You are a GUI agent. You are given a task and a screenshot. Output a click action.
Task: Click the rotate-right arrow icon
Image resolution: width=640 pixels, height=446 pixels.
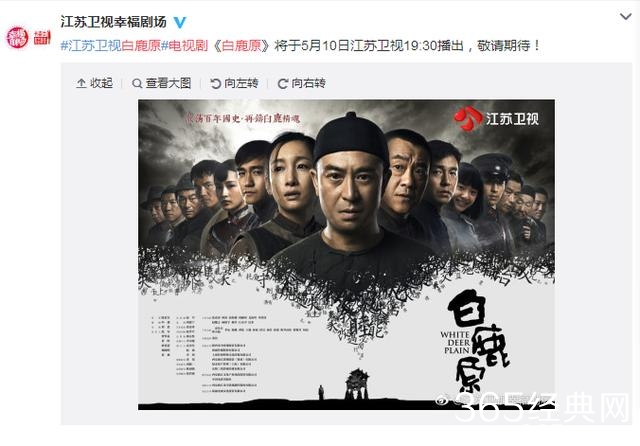point(282,83)
